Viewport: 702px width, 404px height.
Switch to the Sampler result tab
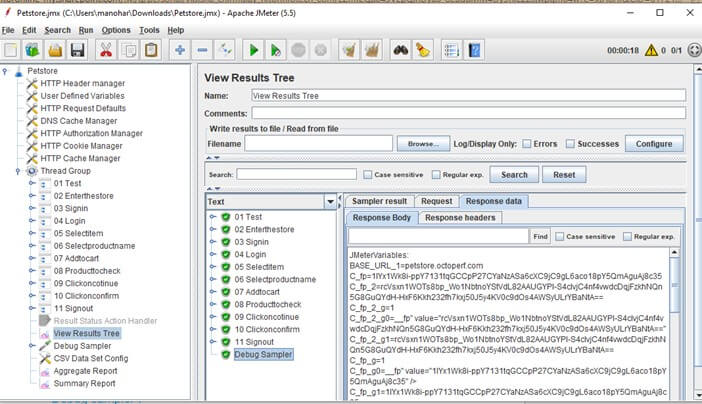click(x=379, y=202)
